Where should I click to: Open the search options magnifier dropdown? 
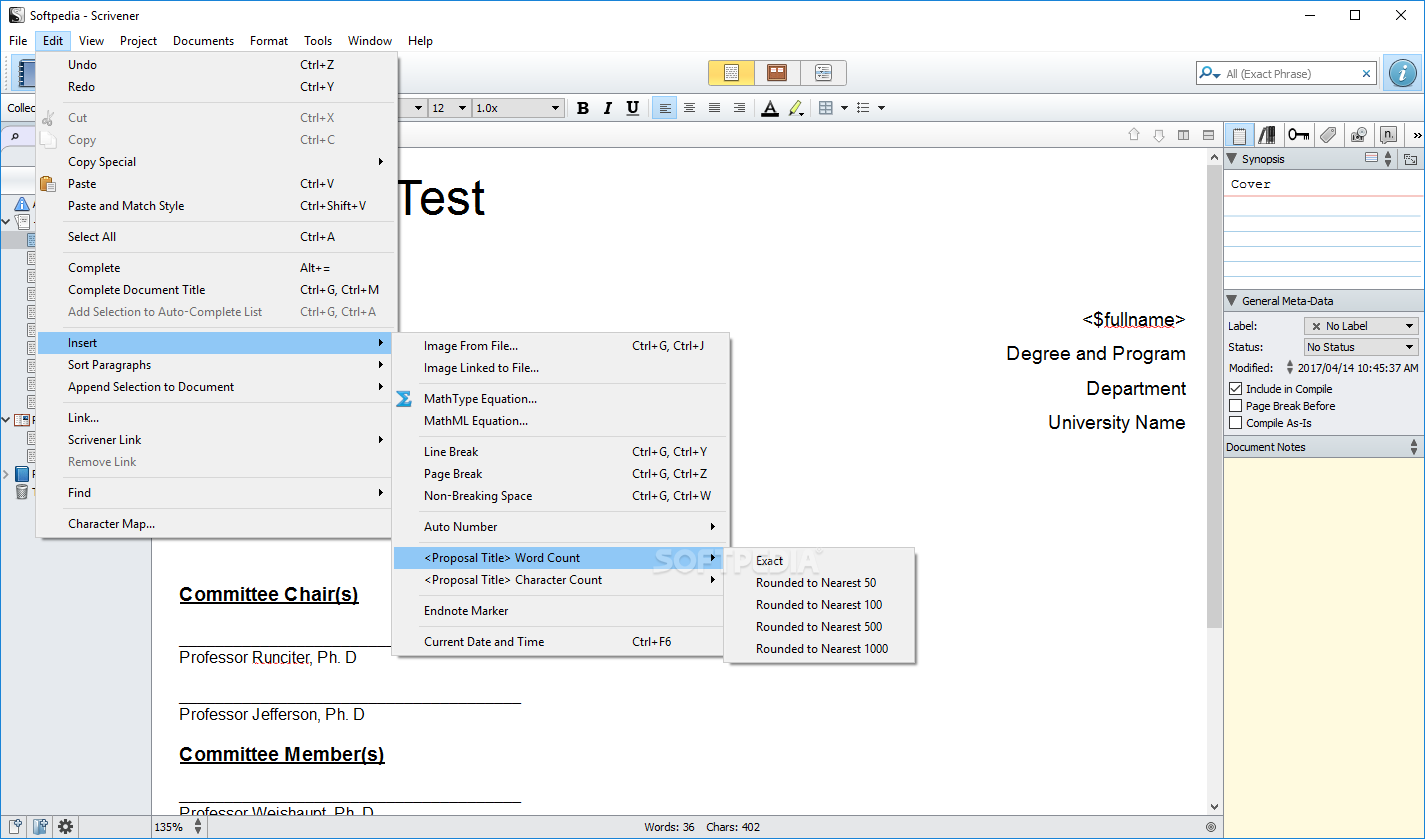[1210, 73]
